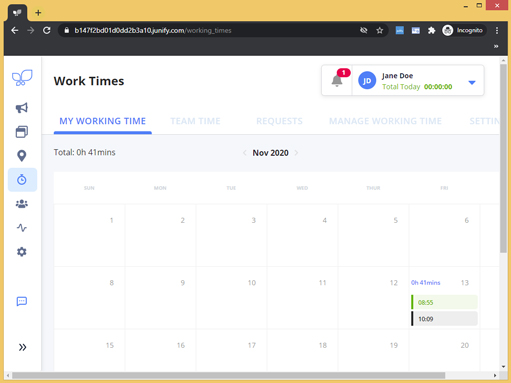This screenshot has width=511, height=383.
Task: Switch to Requests tab
Action: [279, 121]
